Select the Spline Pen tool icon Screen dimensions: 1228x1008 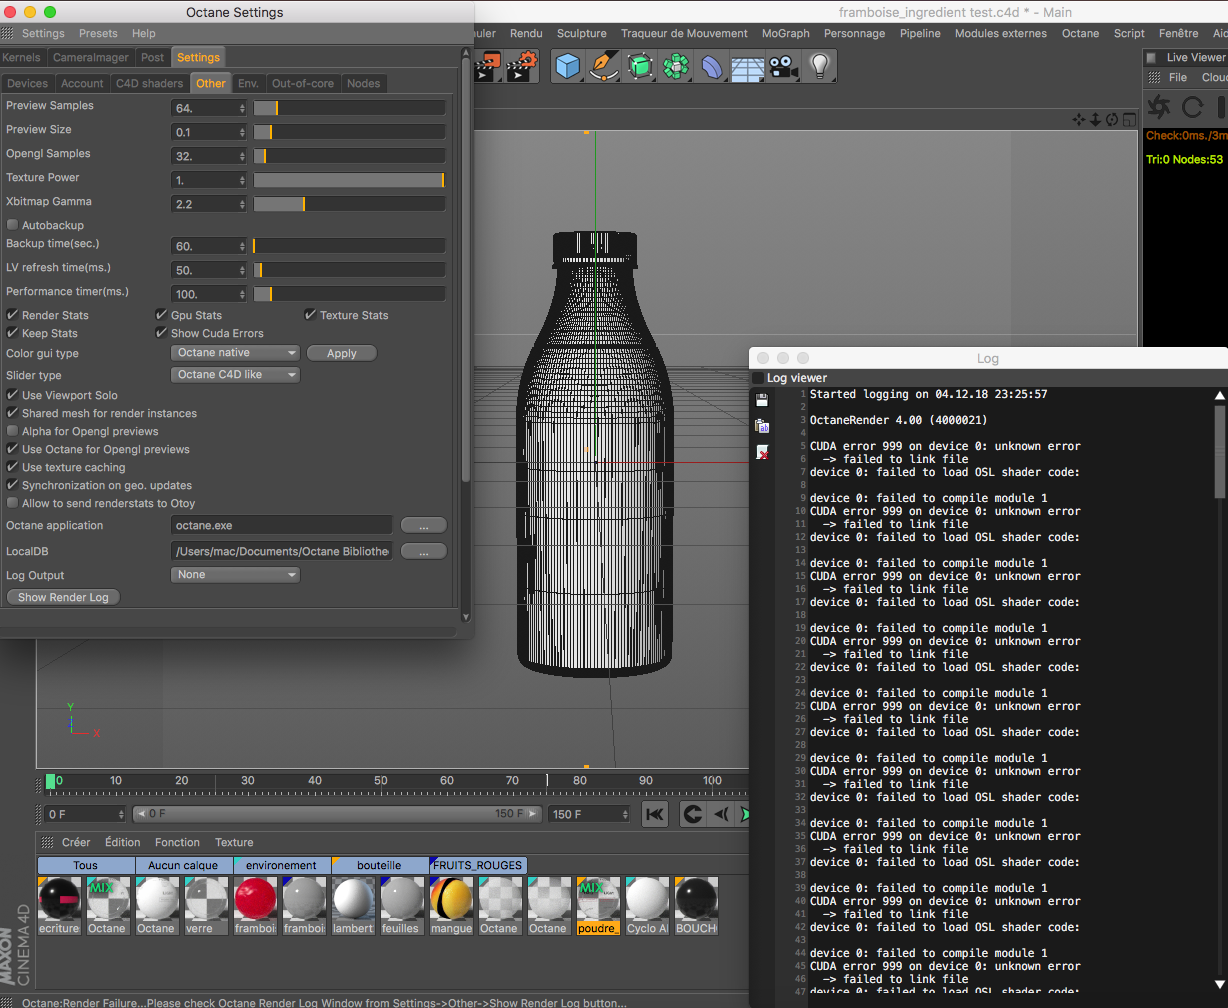click(604, 66)
